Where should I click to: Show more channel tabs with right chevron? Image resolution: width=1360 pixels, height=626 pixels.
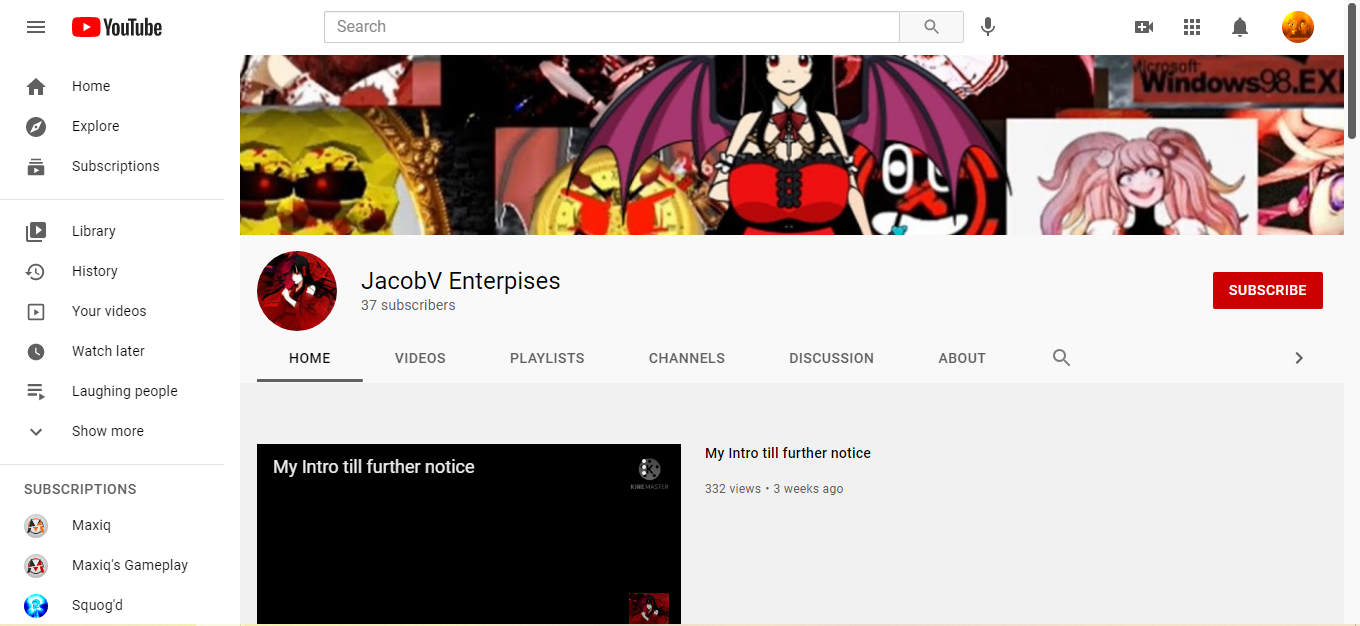(x=1299, y=358)
